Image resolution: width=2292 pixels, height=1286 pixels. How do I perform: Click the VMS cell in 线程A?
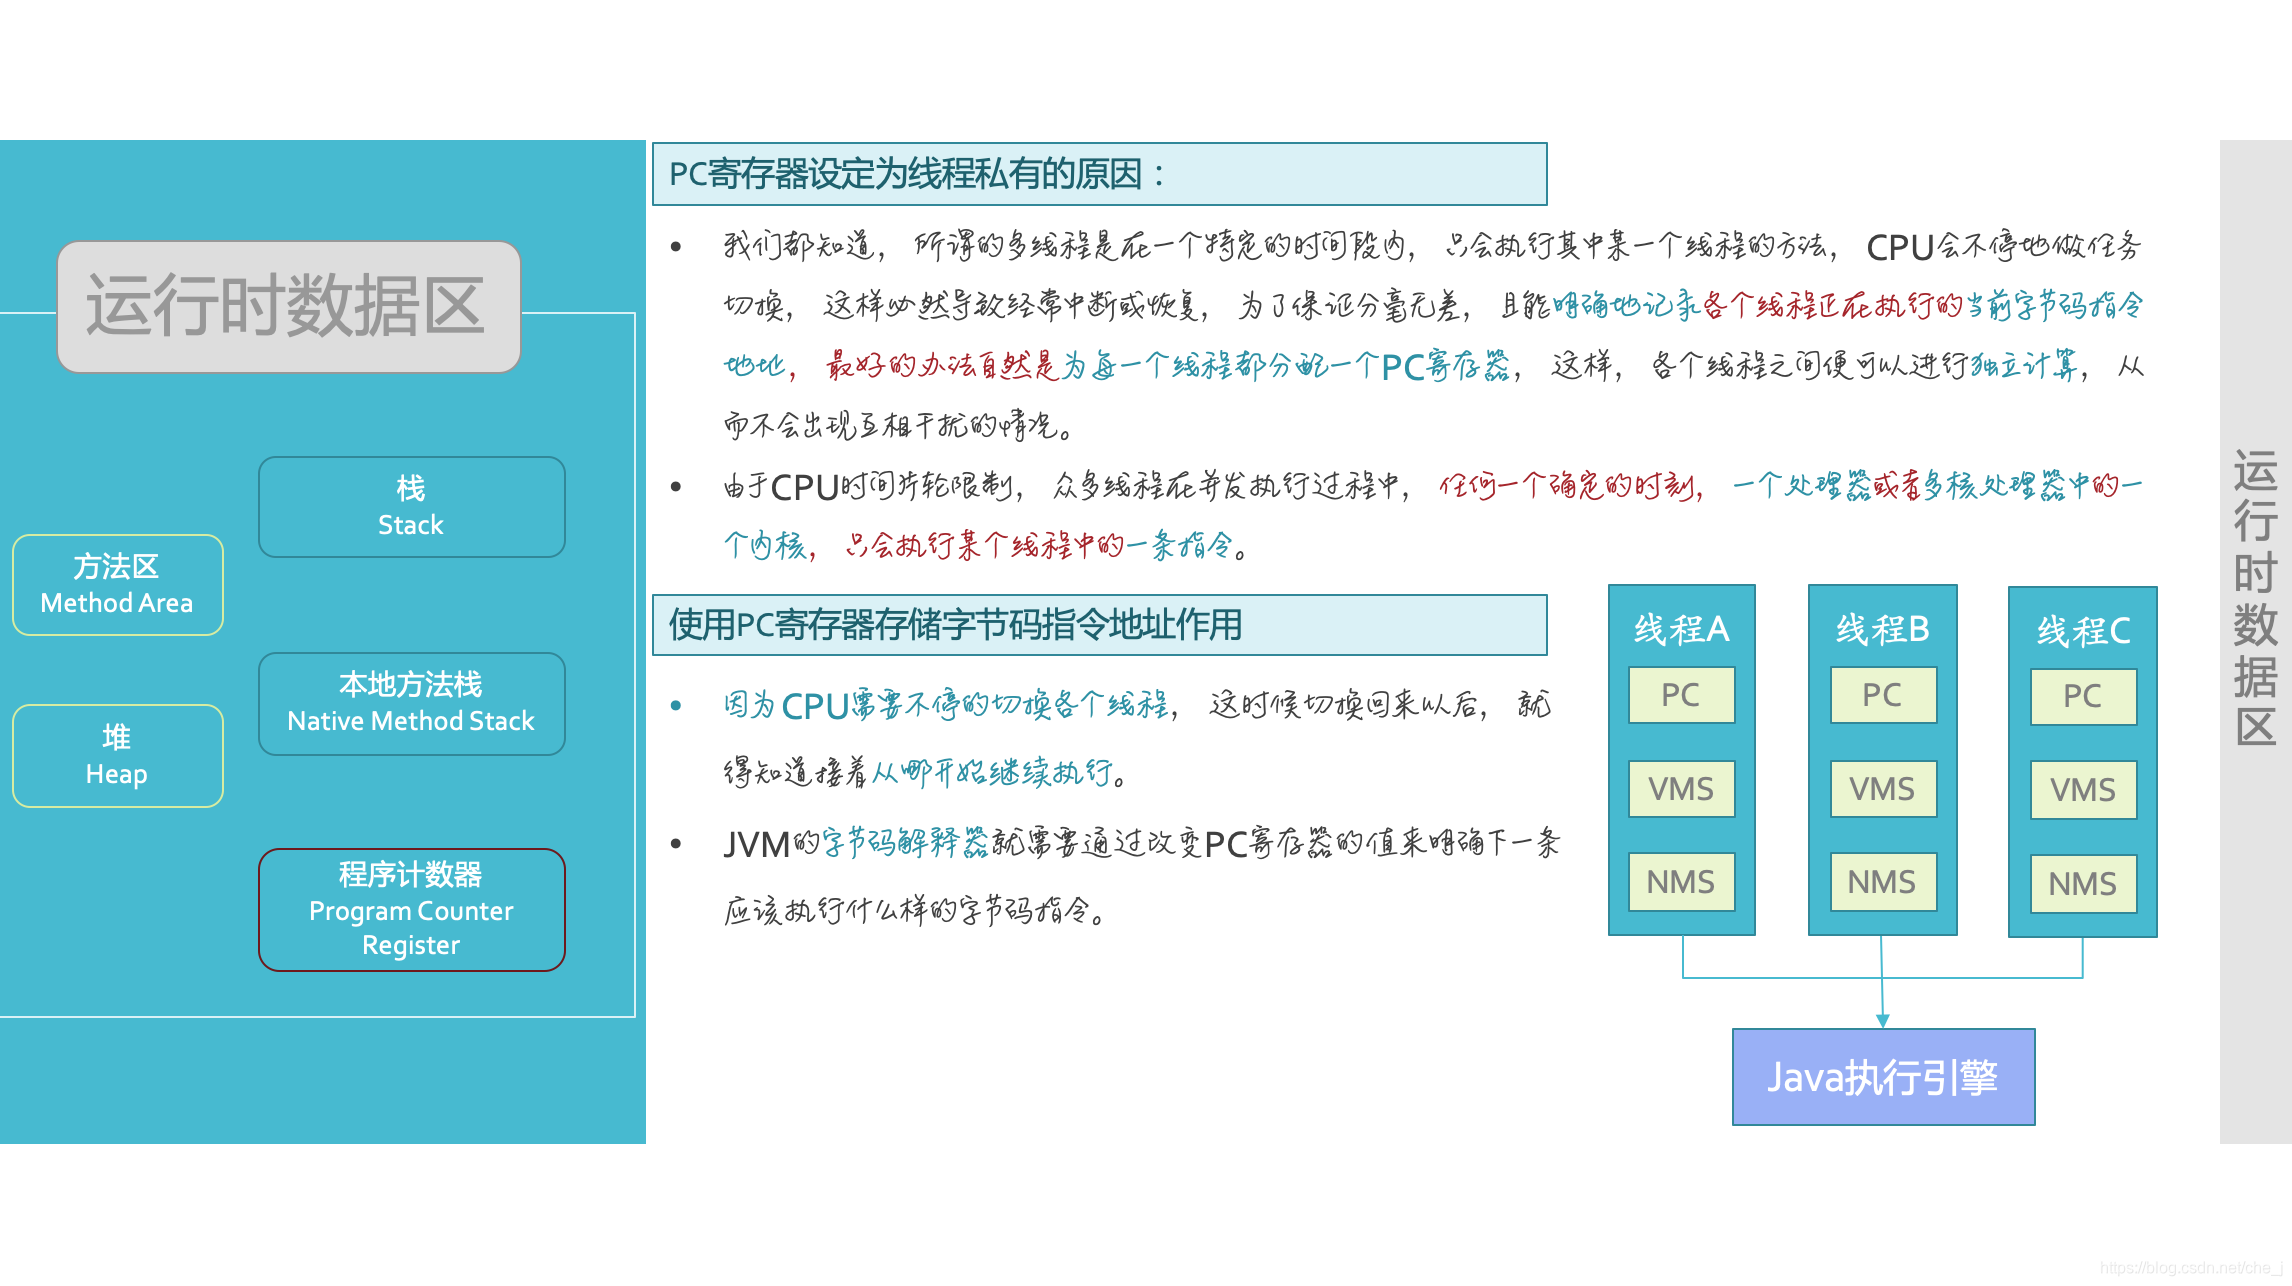1681,789
